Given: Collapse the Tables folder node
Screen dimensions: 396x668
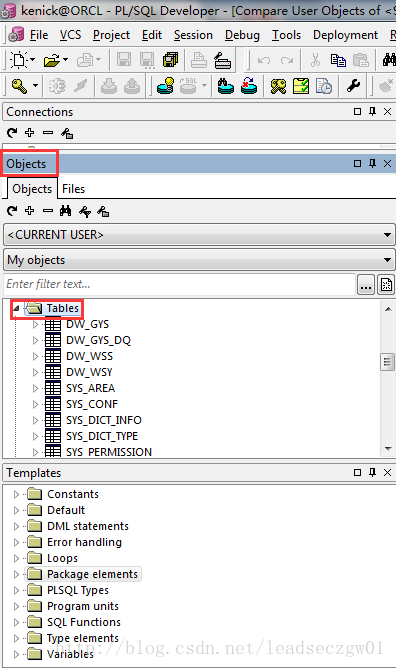Looking at the screenshot, I should coord(16,308).
